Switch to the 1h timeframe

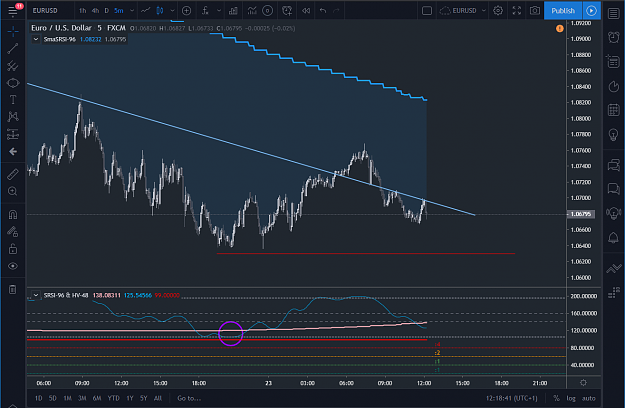[x=83, y=11]
